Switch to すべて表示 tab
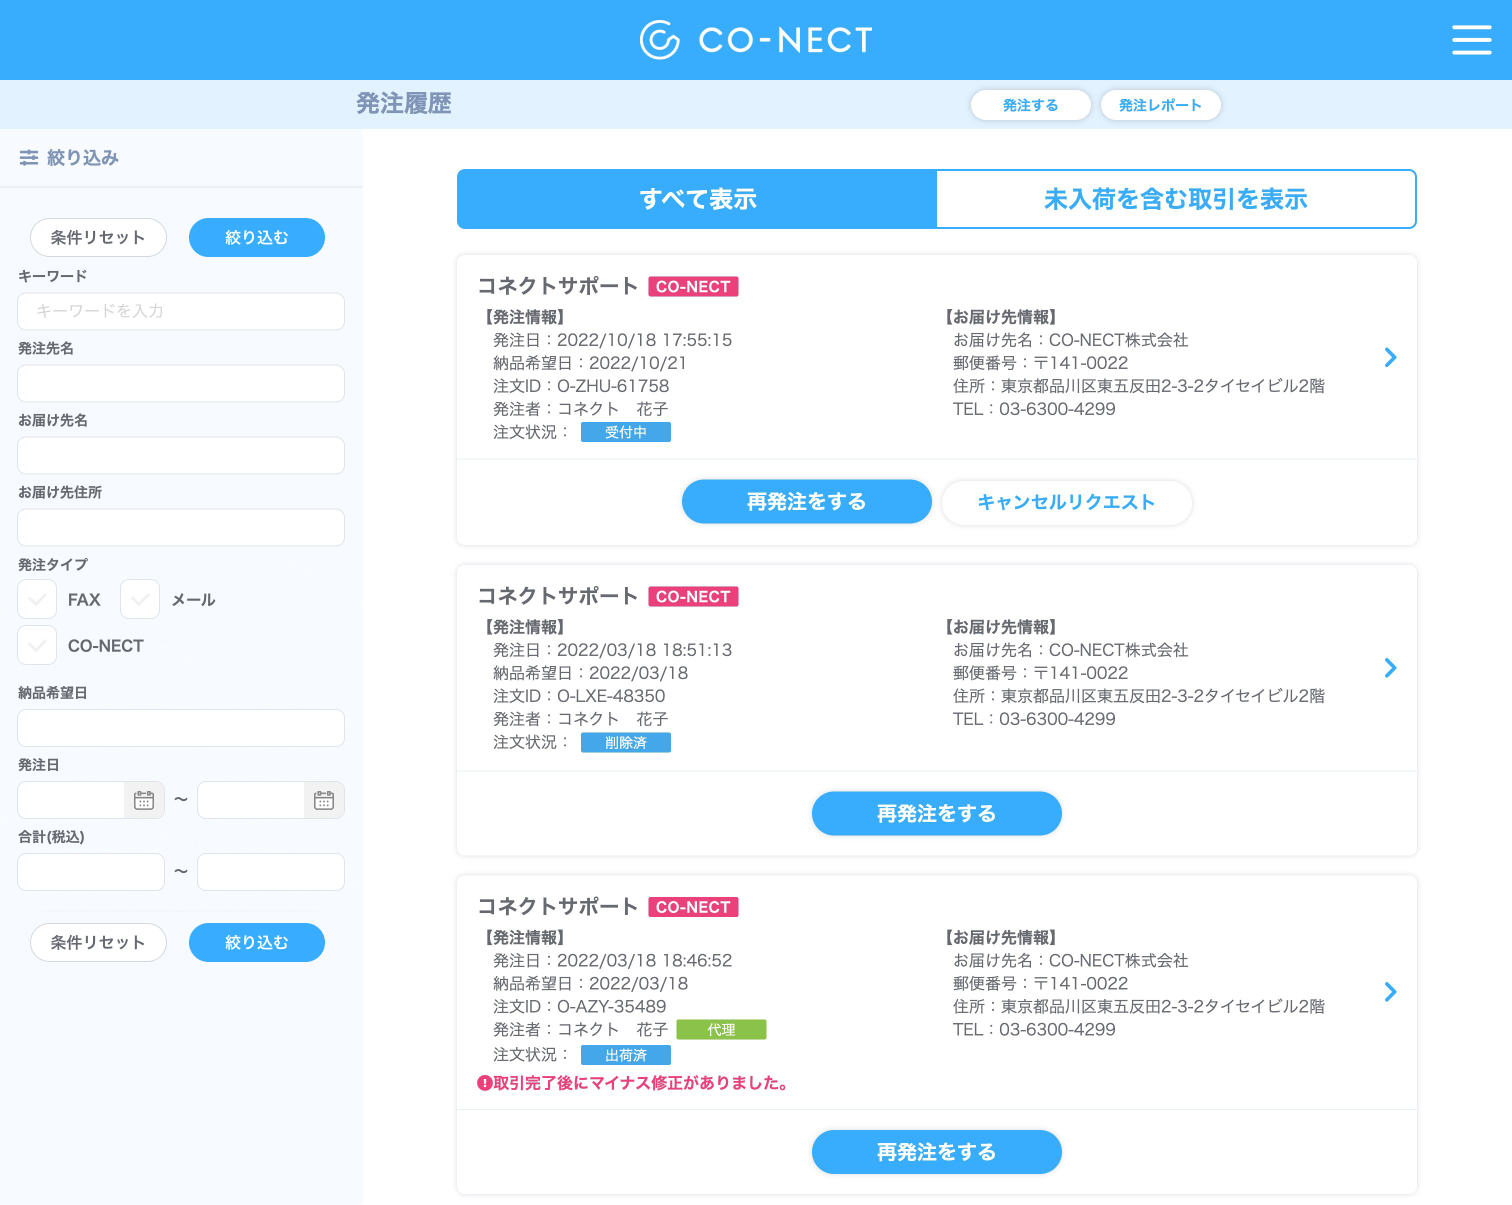The height and width of the screenshot is (1205, 1512). 697,199
